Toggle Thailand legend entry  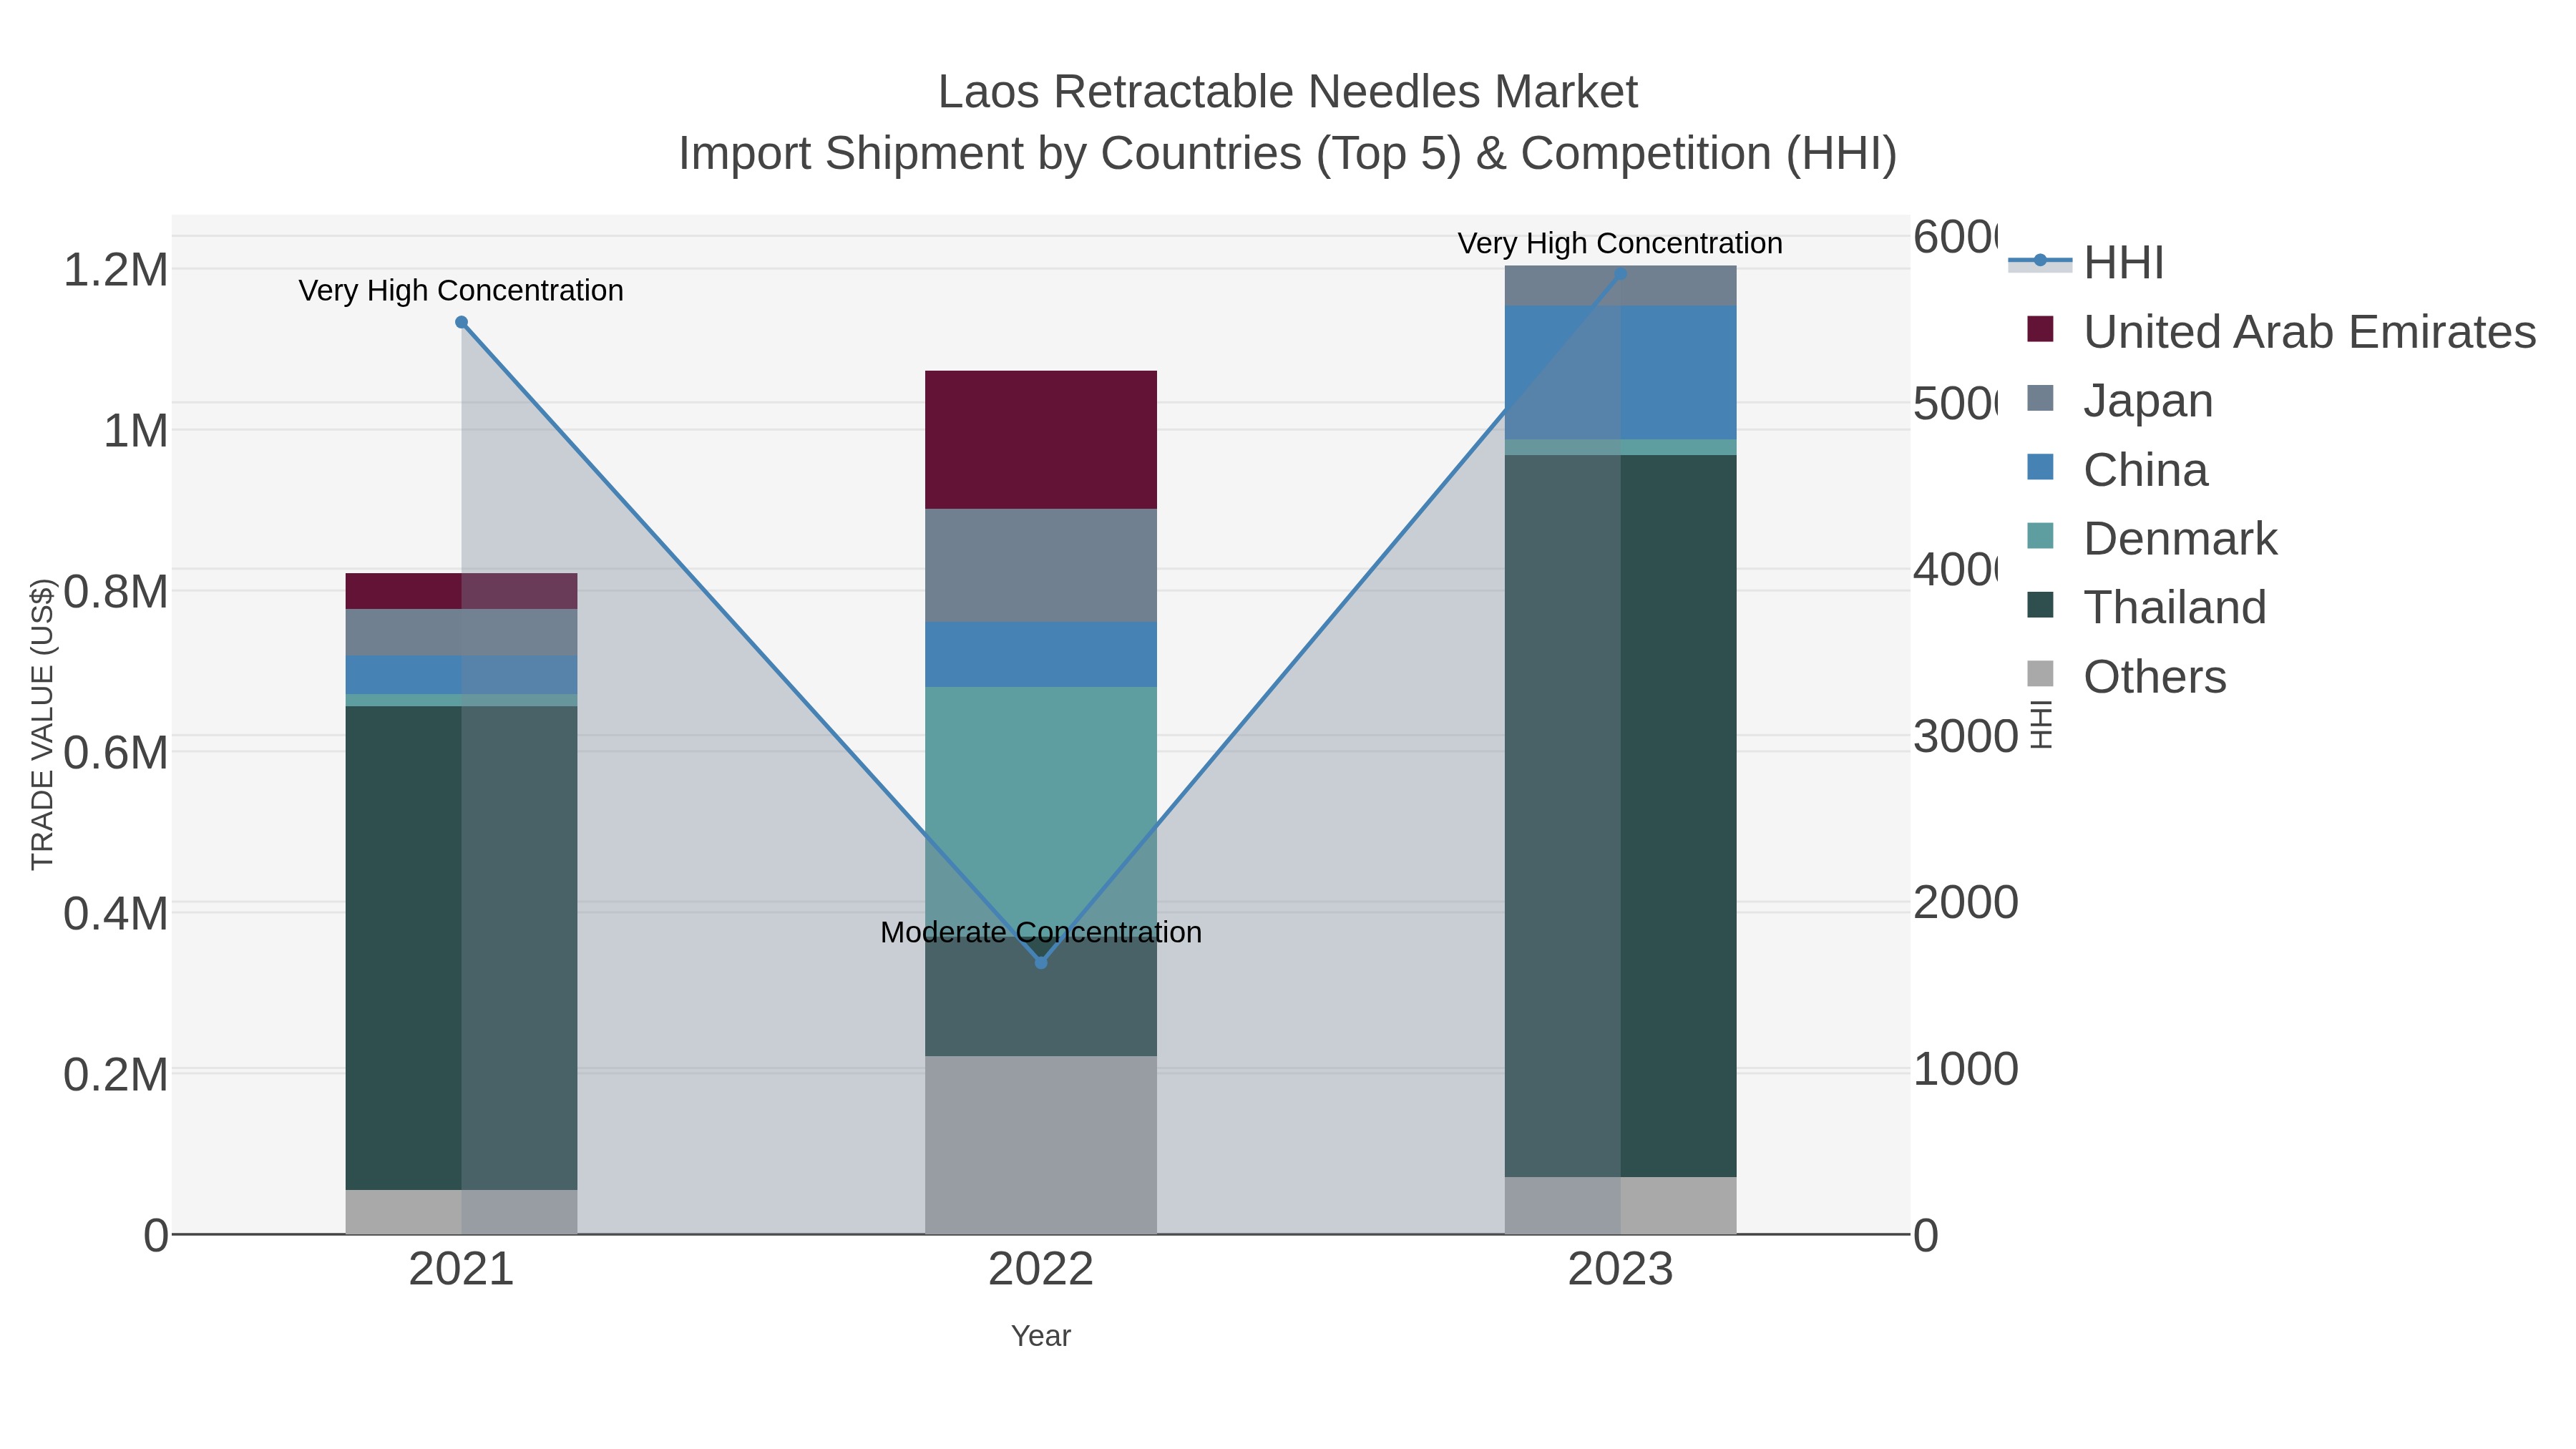(x=2146, y=608)
